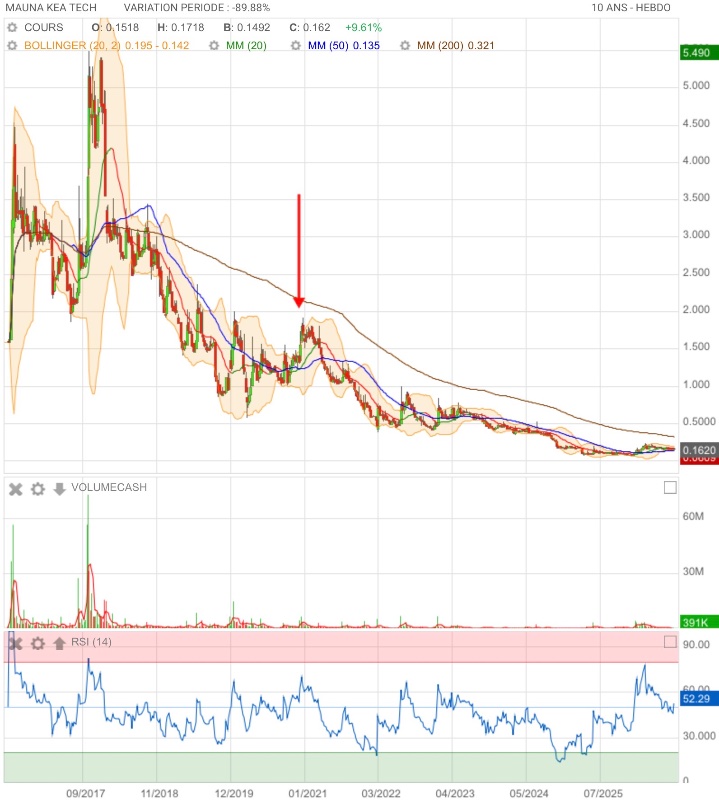Open VOLUMECASH panel settings gear
Screen dimensions: 719x800
(x=38, y=489)
